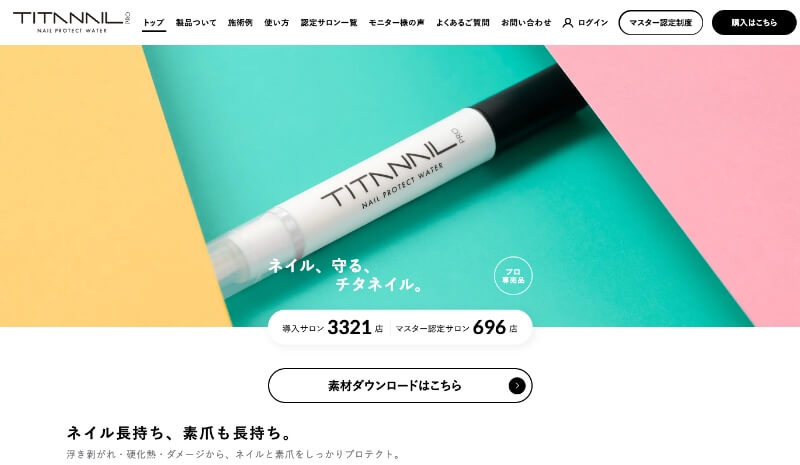Click the user login person icon
Screen dimensions: 800x465
[568, 22]
